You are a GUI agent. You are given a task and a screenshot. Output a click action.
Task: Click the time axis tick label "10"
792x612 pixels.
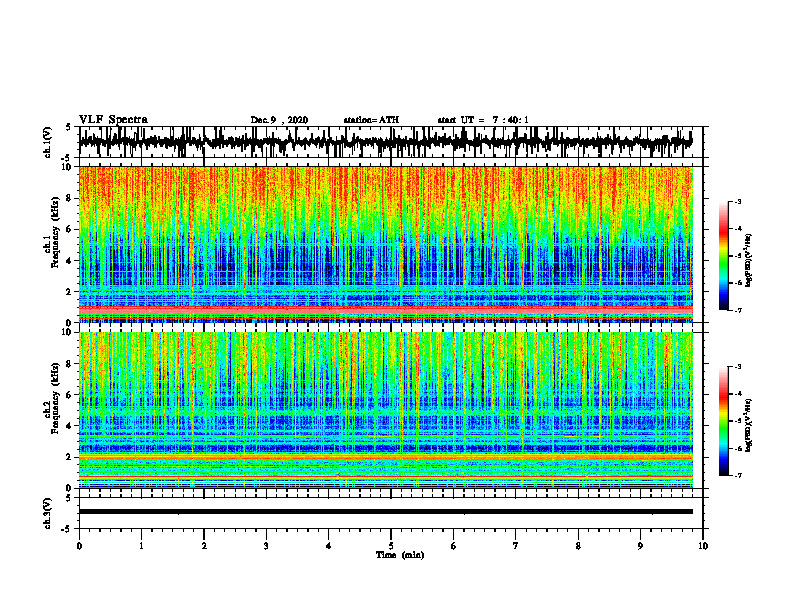pos(703,546)
